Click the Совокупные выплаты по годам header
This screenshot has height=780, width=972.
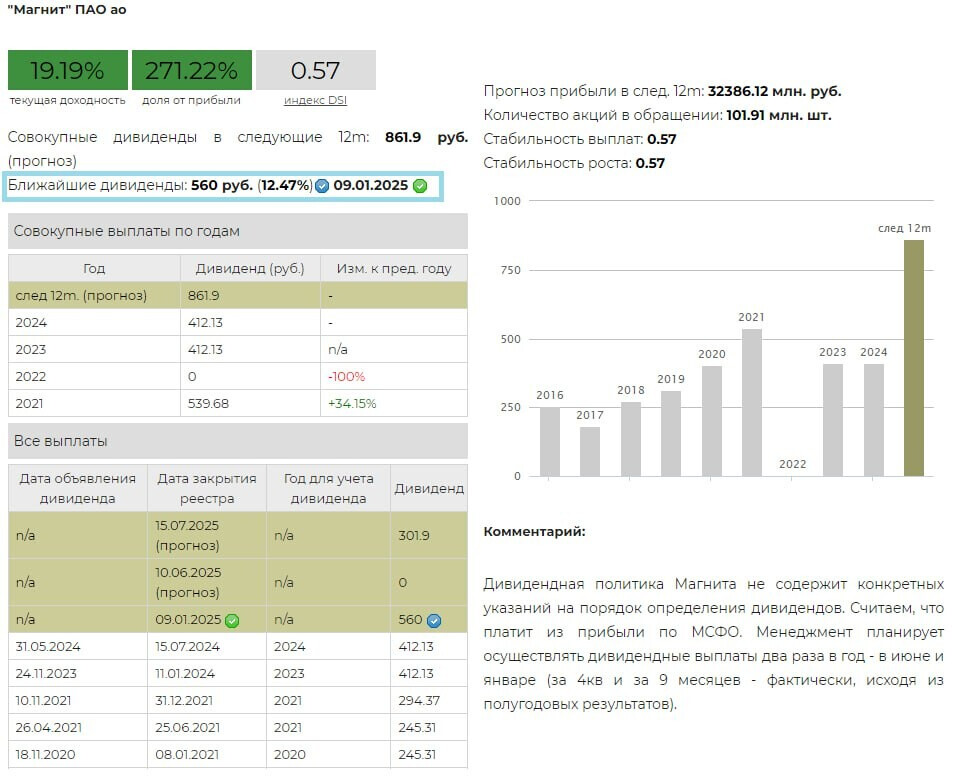pyautogui.click(x=237, y=231)
